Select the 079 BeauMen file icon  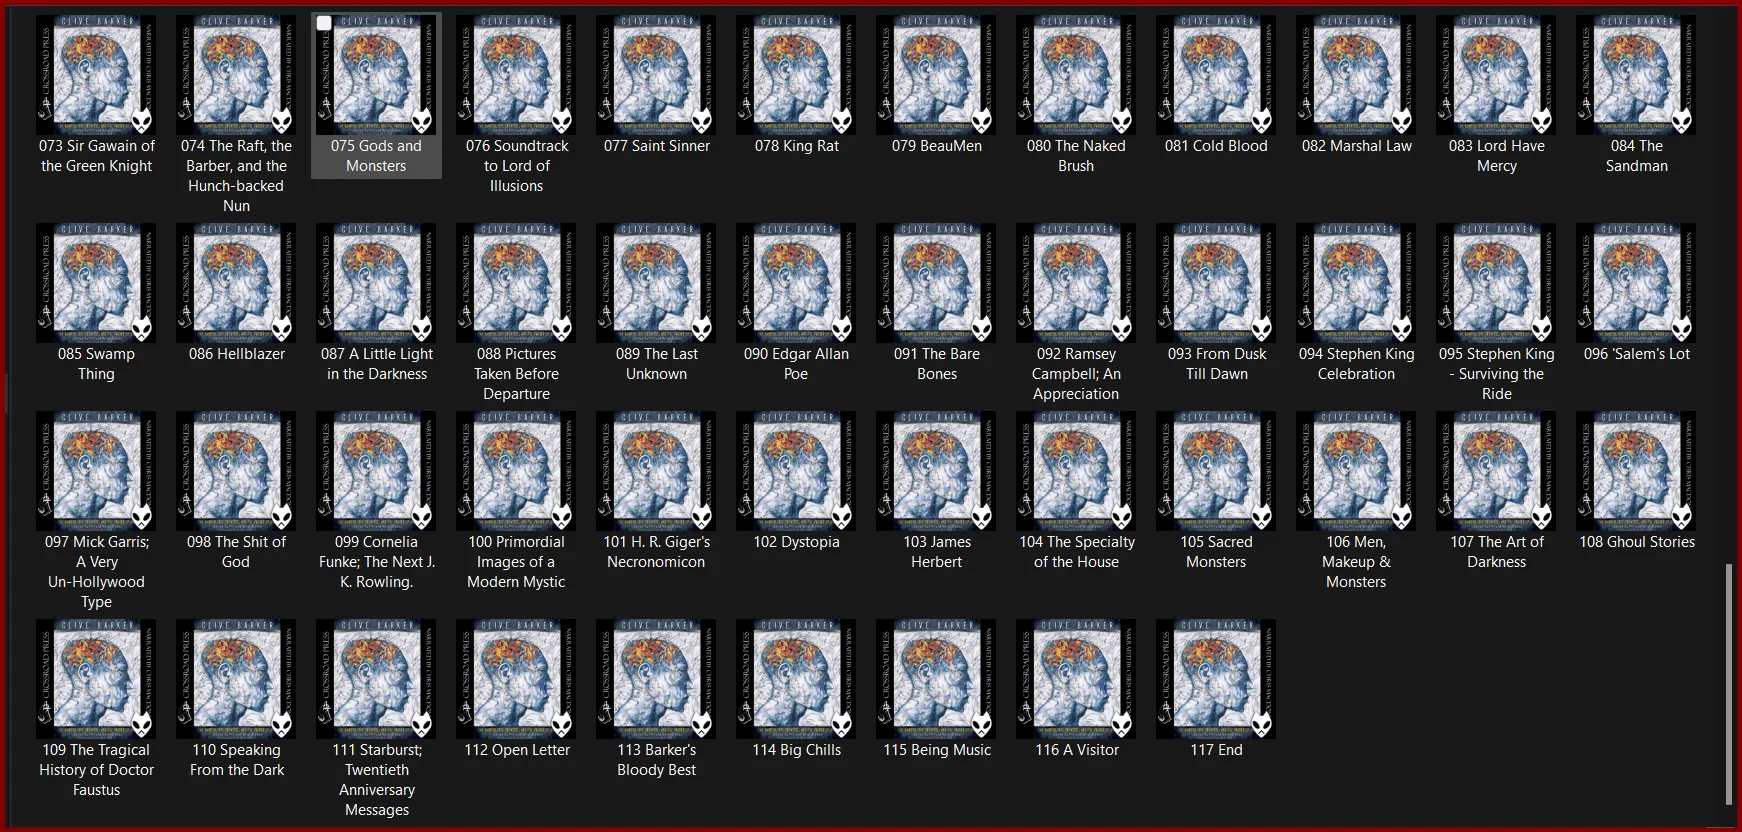(x=936, y=75)
